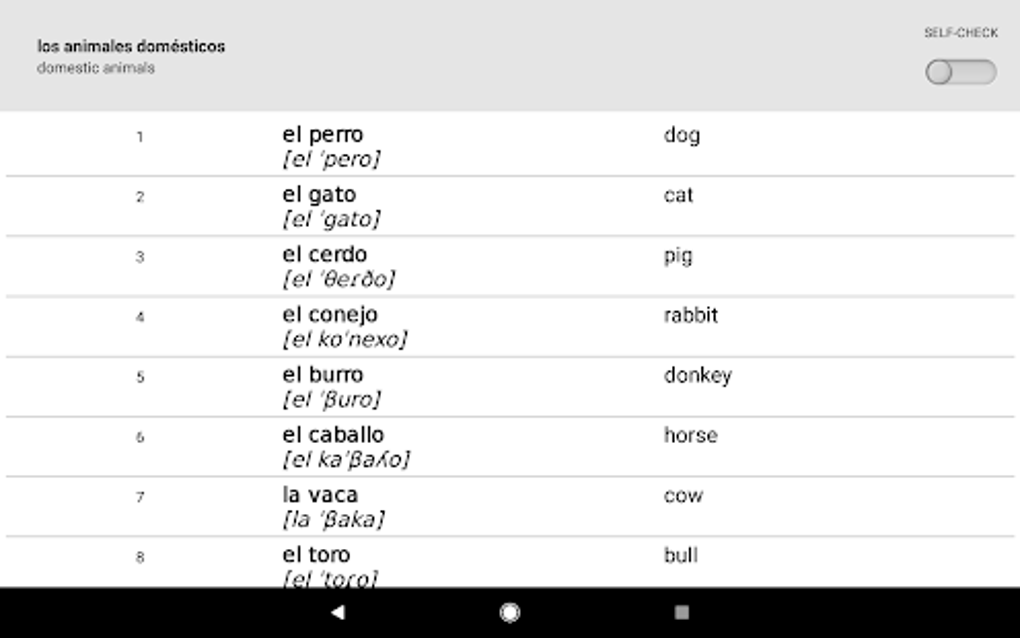Click the "el conejo" vocabulary item
Image resolution: width=1020 pixels, height=638 pixels.
(330, 315)
